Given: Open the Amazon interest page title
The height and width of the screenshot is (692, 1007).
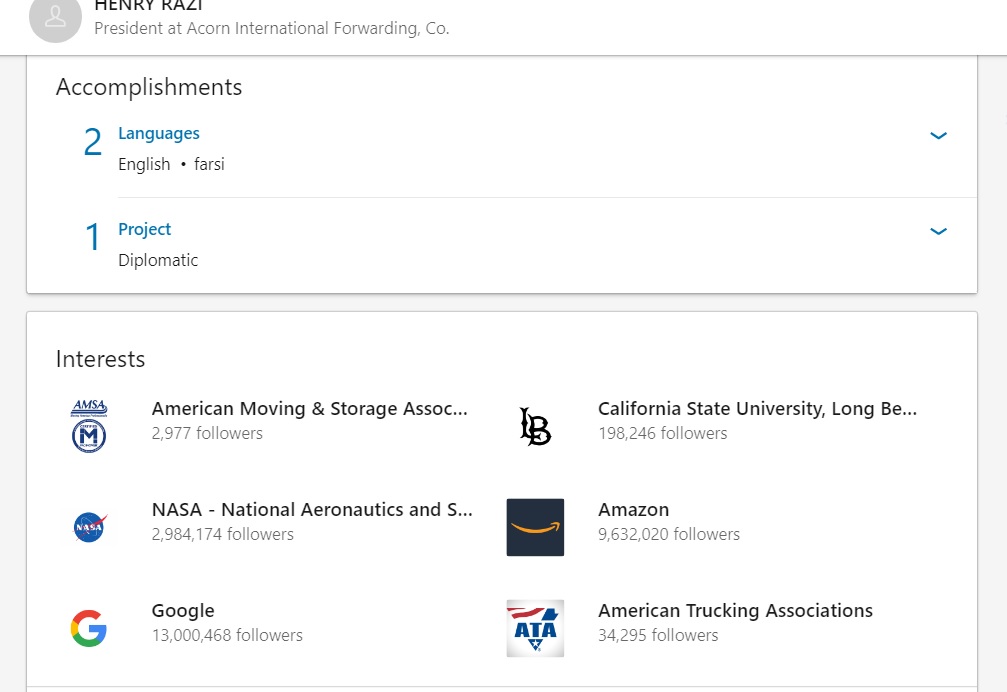Looking at the screenshot, I should 633,510.
